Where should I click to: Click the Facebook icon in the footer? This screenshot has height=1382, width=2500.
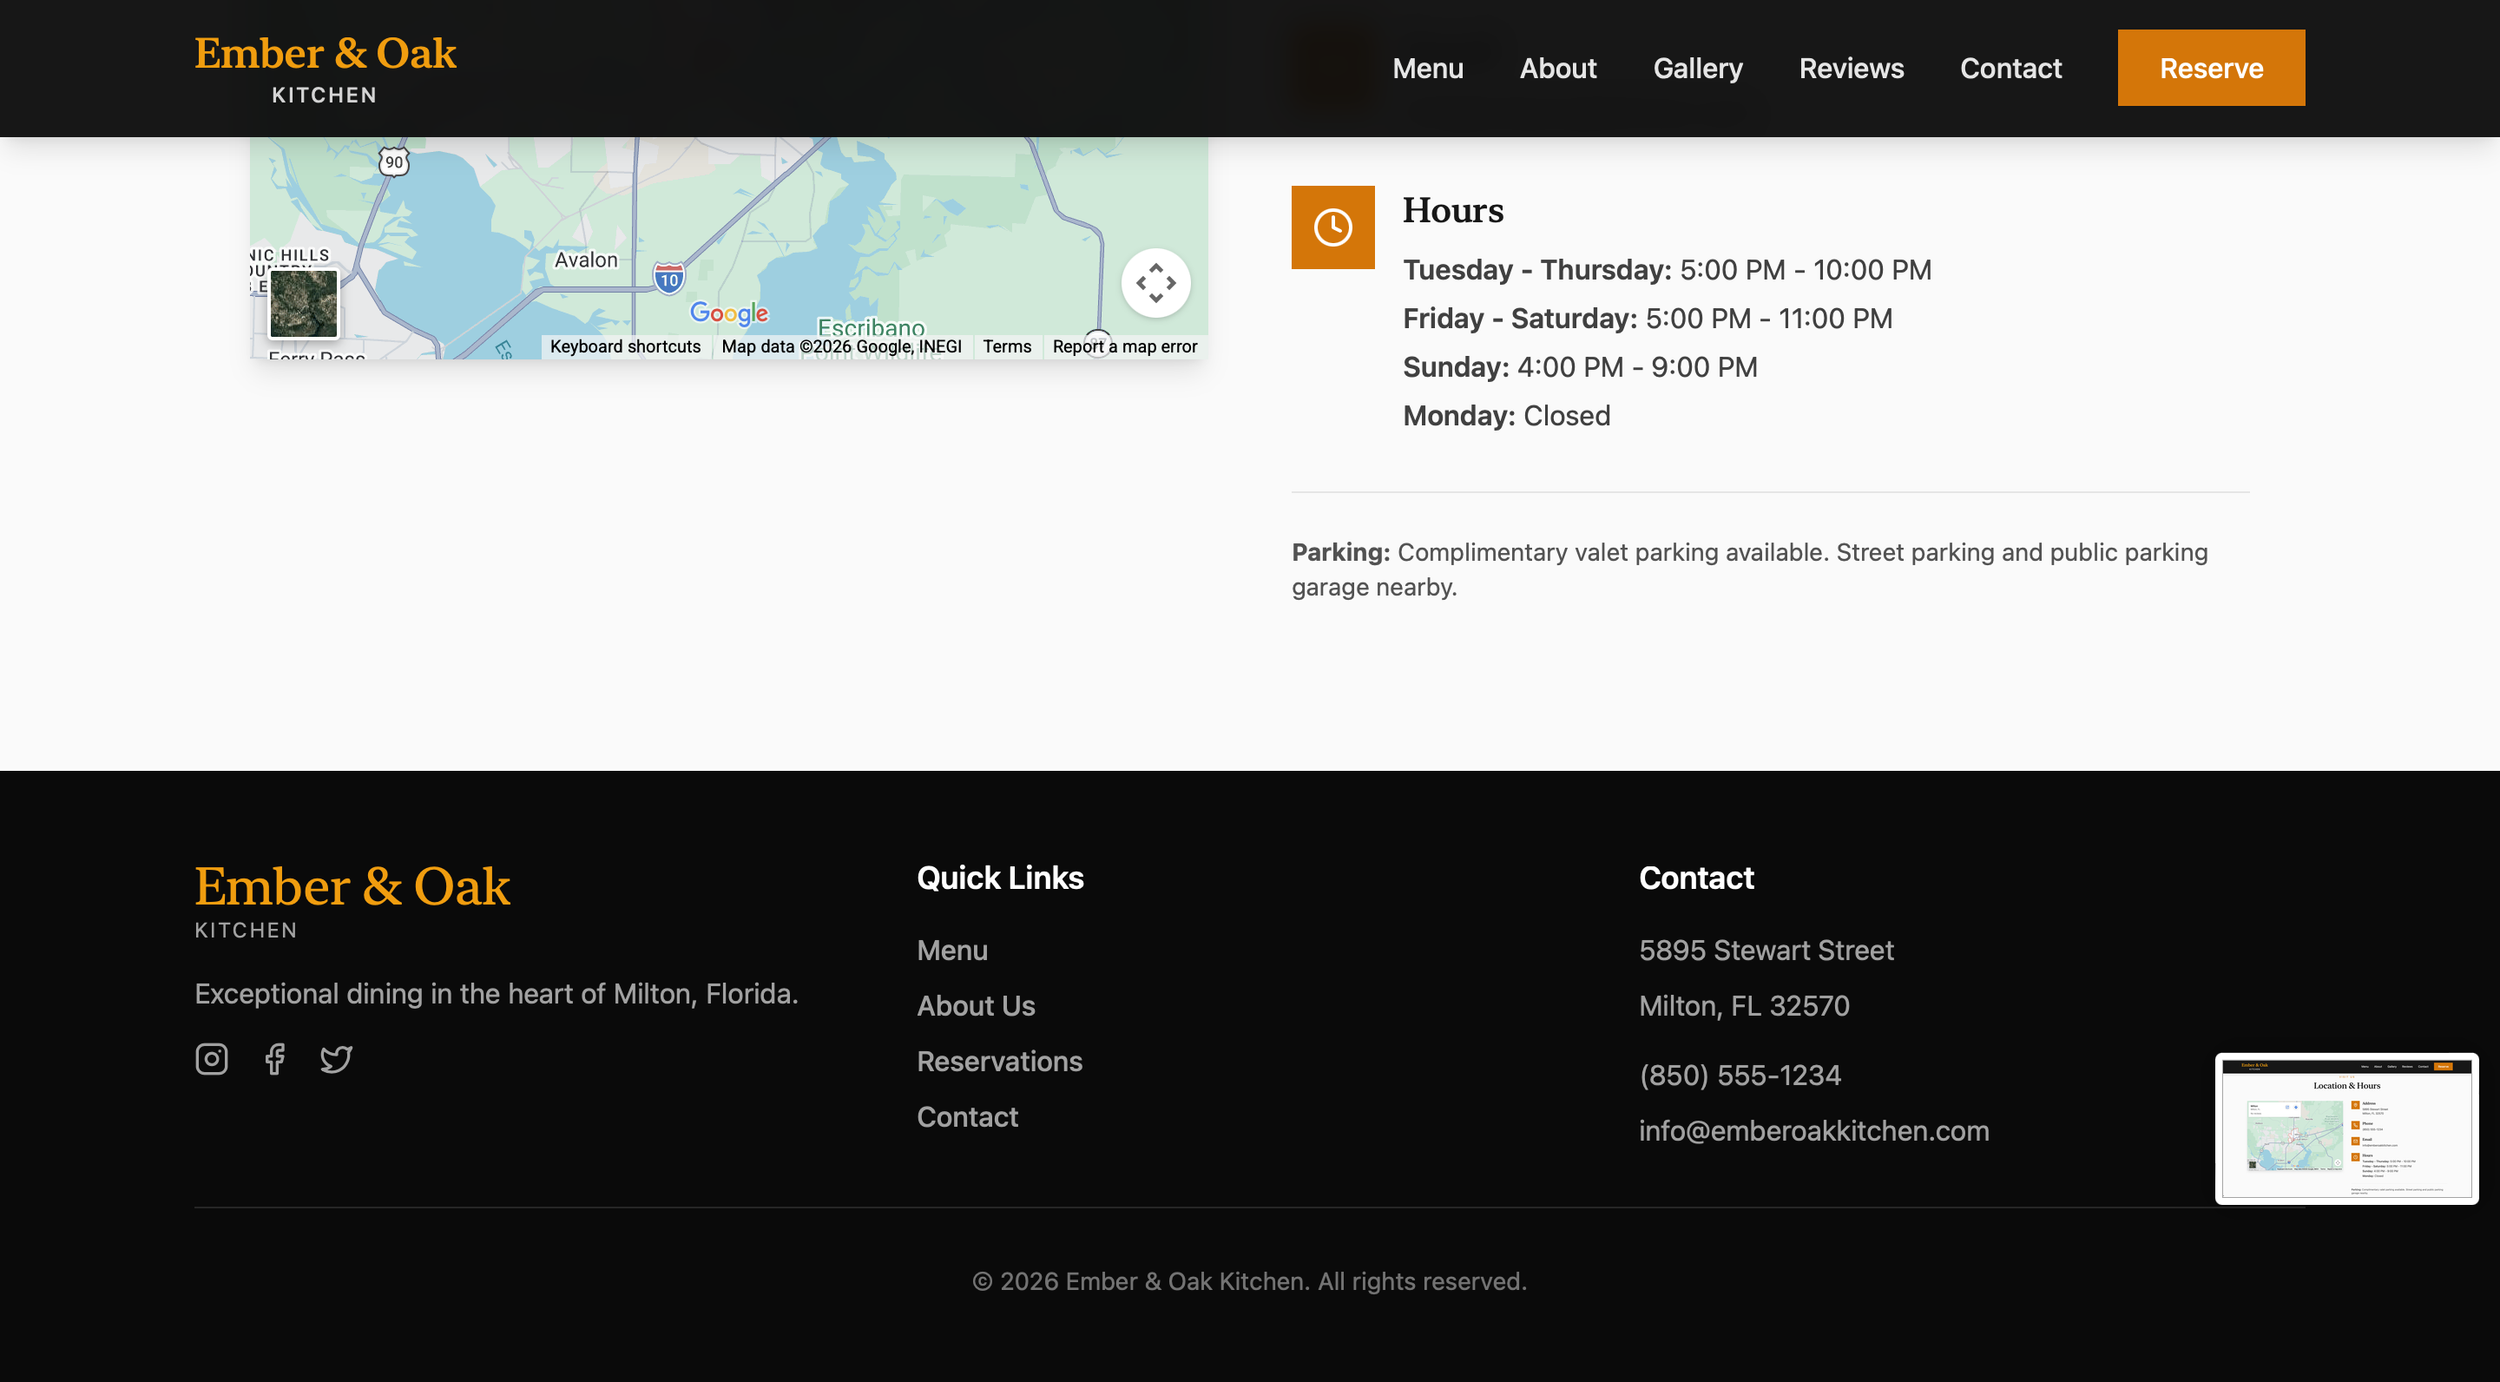pyautogui.click(x=274, y=1059)
